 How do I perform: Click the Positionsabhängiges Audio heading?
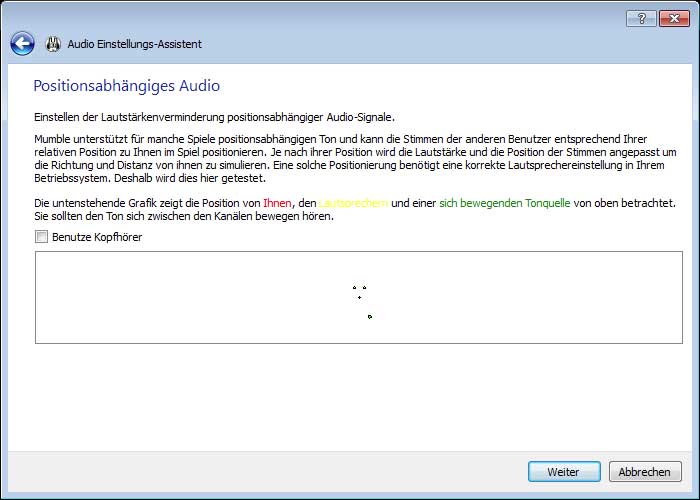pos(127,85)
